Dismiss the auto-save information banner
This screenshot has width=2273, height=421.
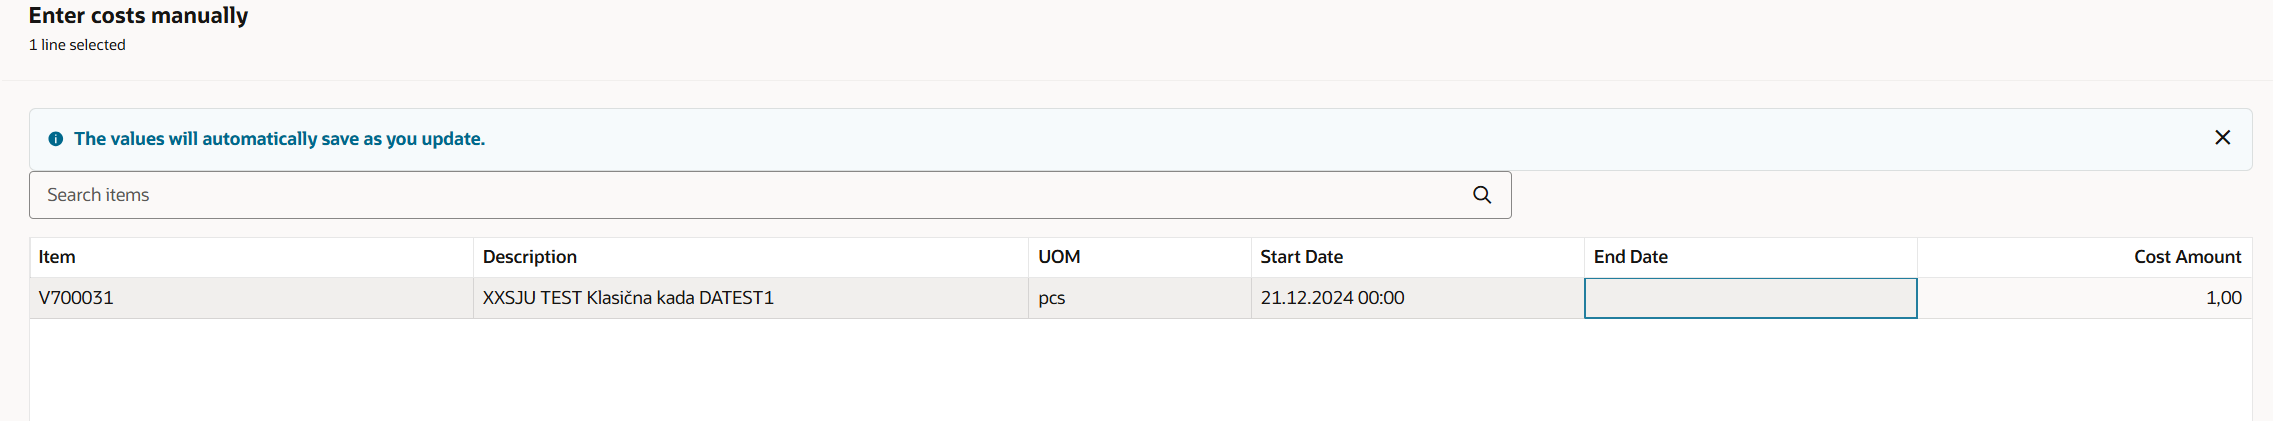(2222, 138)
